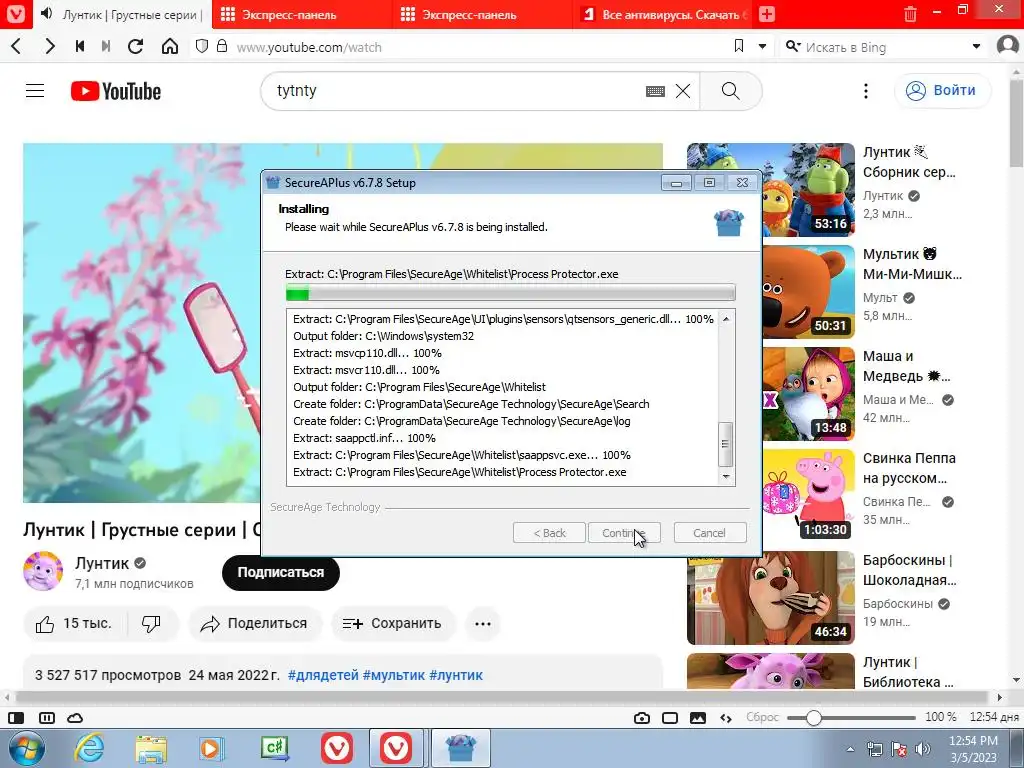The width and height of the screenshot is (1024, 768).
Task: Open the Bing search engine dropdown arrow
Action: (976, 46)
